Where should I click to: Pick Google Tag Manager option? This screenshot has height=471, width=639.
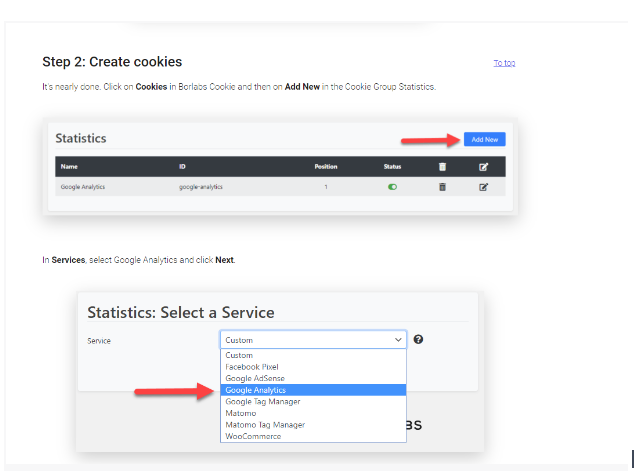(x=313, y=402)
